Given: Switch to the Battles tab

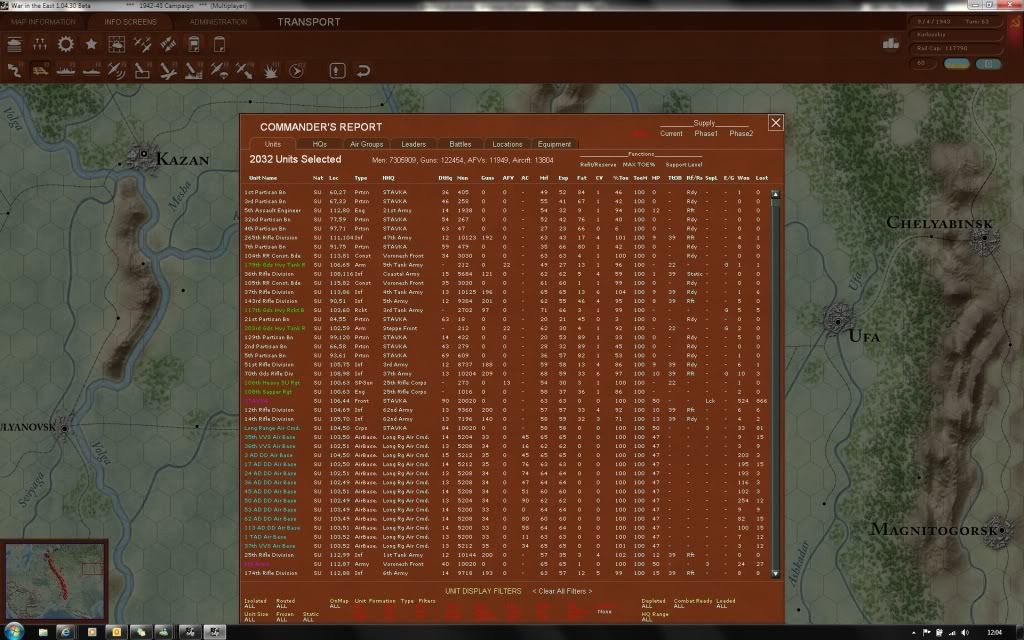Looking at the screenshot, I should click(460, 144).
